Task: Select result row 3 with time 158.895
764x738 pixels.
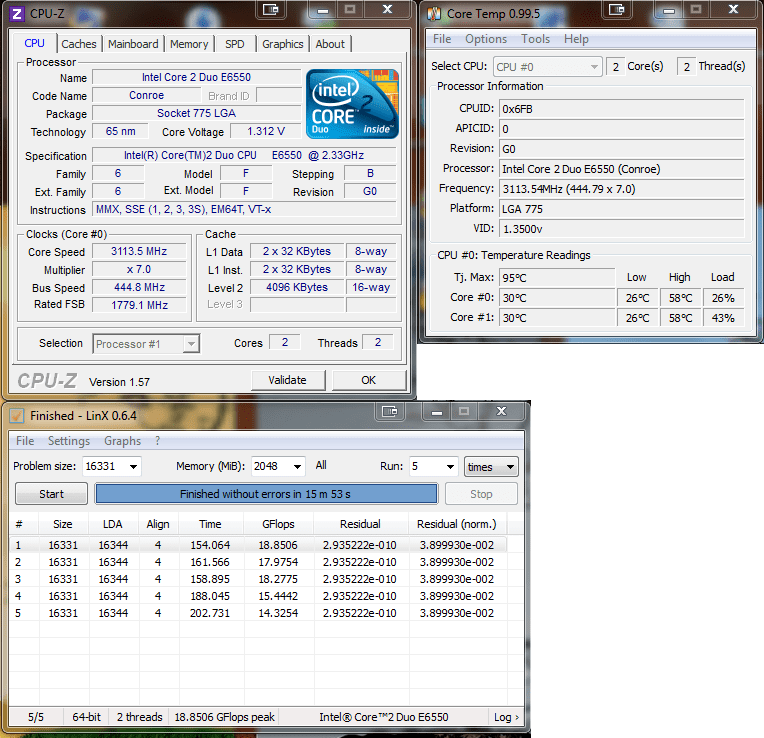Action: pos(258,579)
